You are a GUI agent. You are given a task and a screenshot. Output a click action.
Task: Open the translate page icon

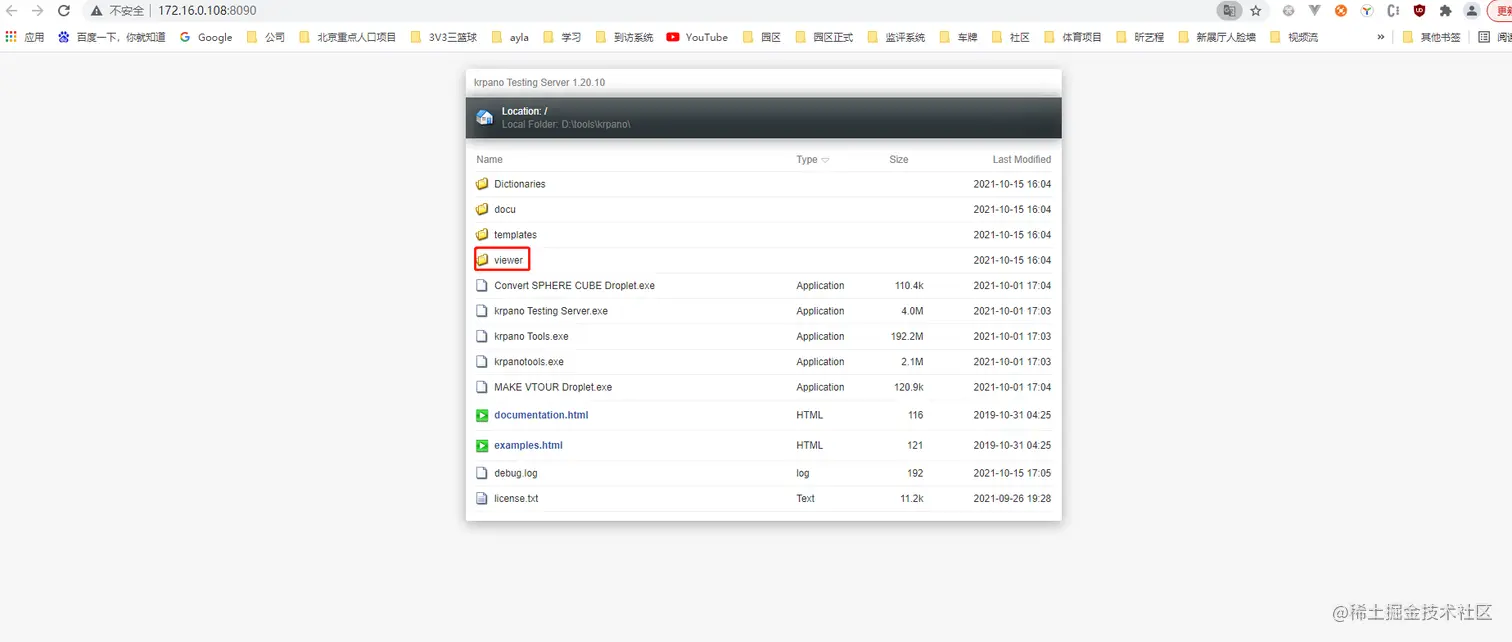1228,11
